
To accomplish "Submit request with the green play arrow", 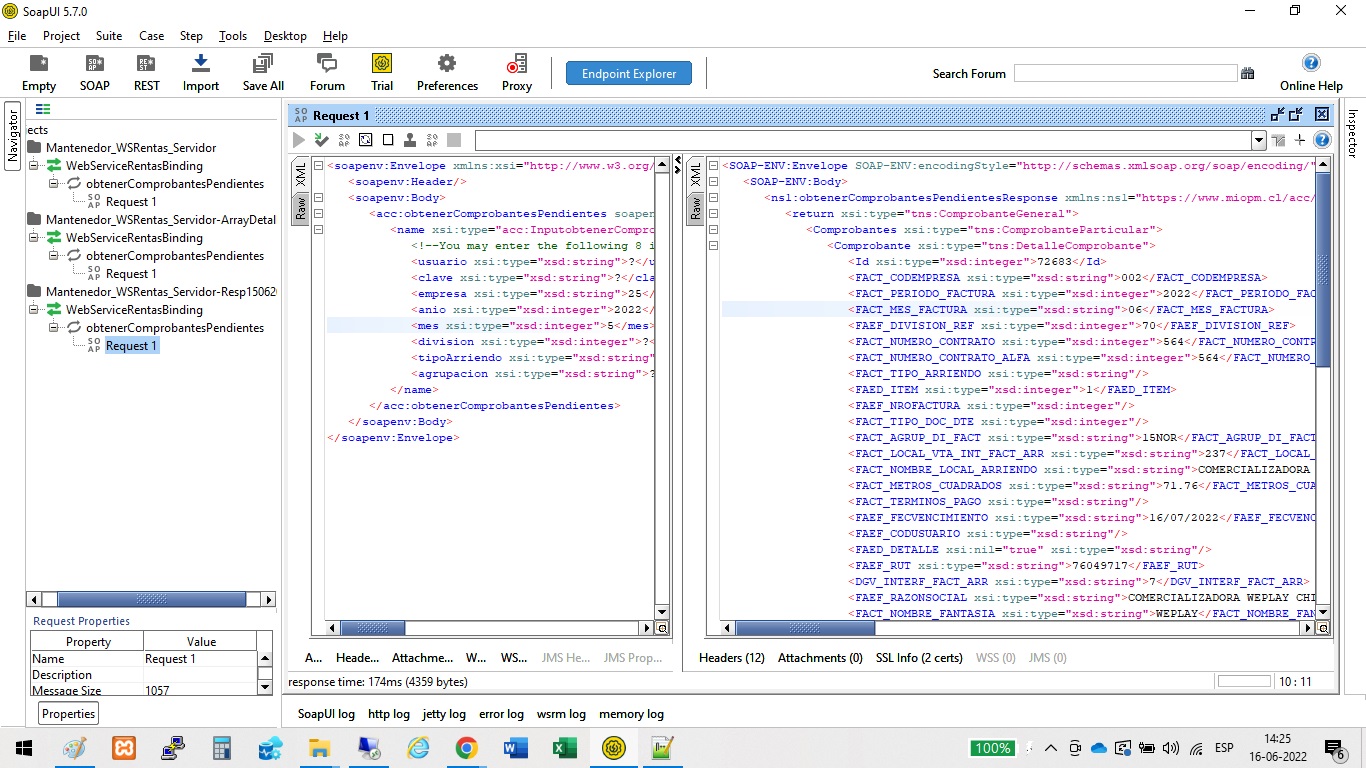I will pyautogui.click(x=298, y=140).
